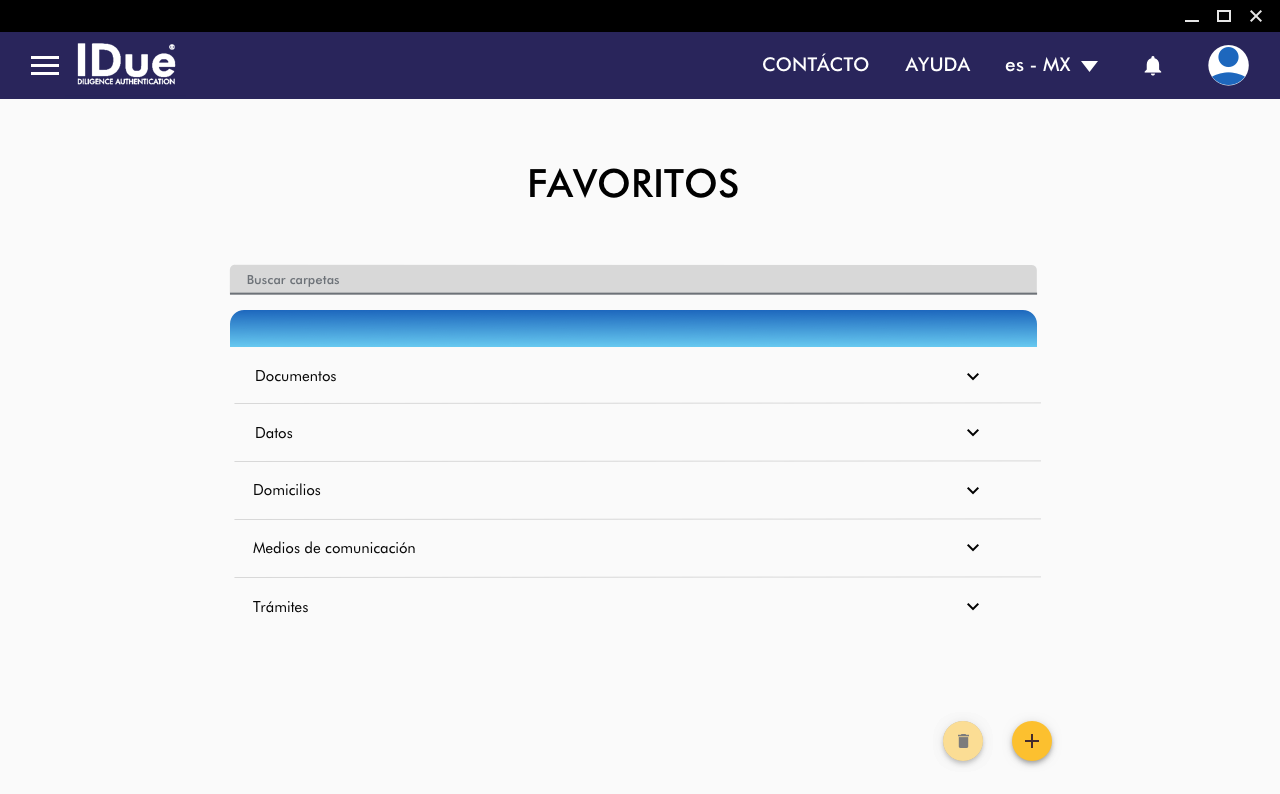Expand Documentos using its chevron arrow
The image size is (1280, 794).
coord(973,377)
